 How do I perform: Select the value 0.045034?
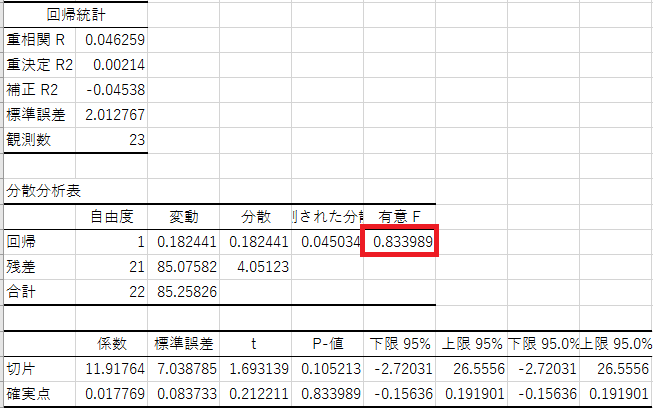(x=328, y=242)
